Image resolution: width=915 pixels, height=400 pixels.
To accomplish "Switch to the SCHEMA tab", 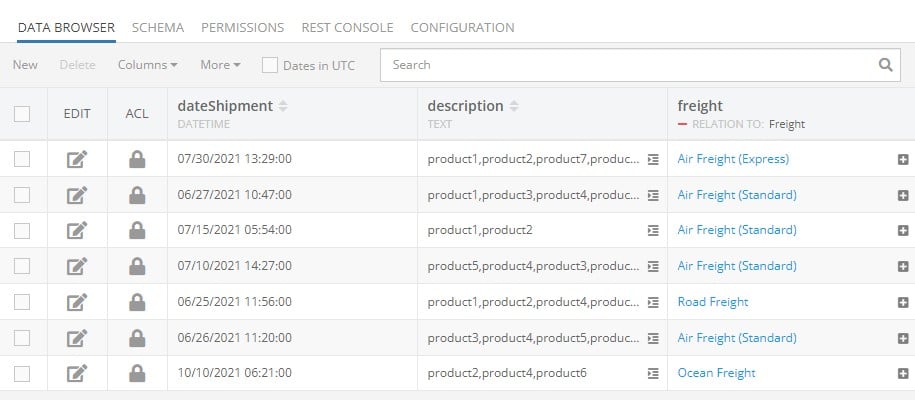I will (x=158, y=27).
